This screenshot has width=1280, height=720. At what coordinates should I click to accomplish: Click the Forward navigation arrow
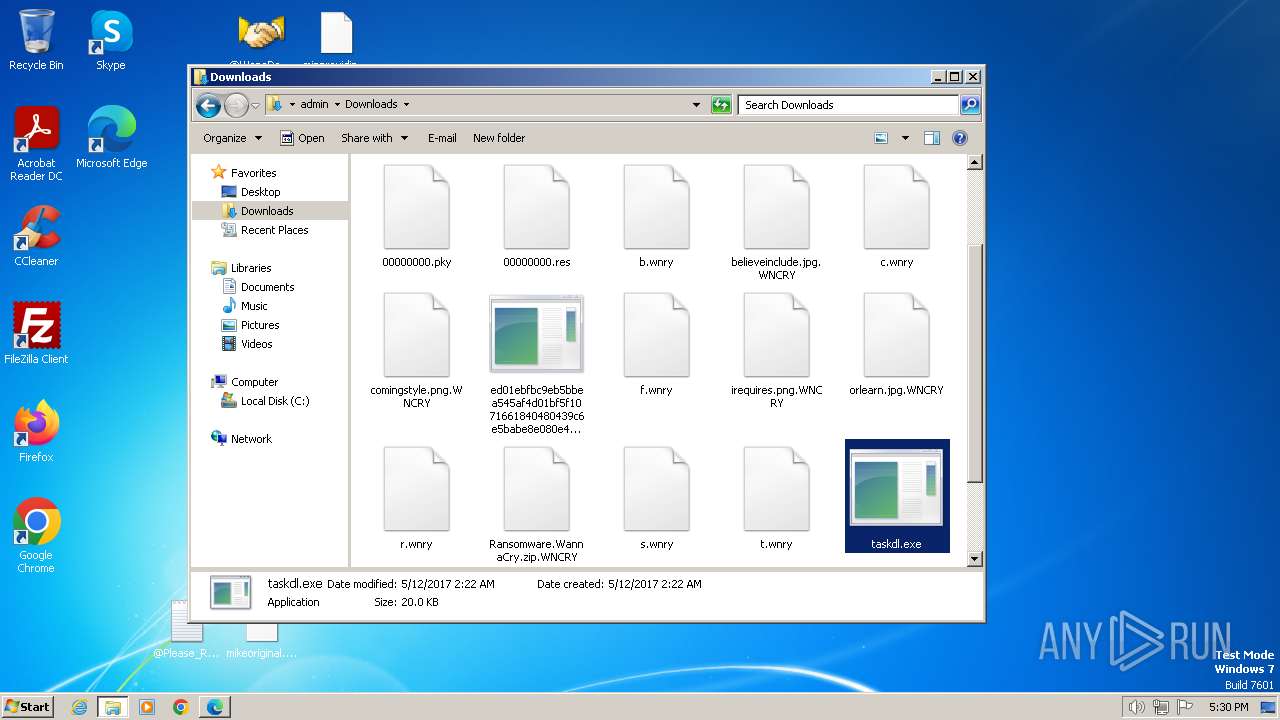(x=236, y=104)
